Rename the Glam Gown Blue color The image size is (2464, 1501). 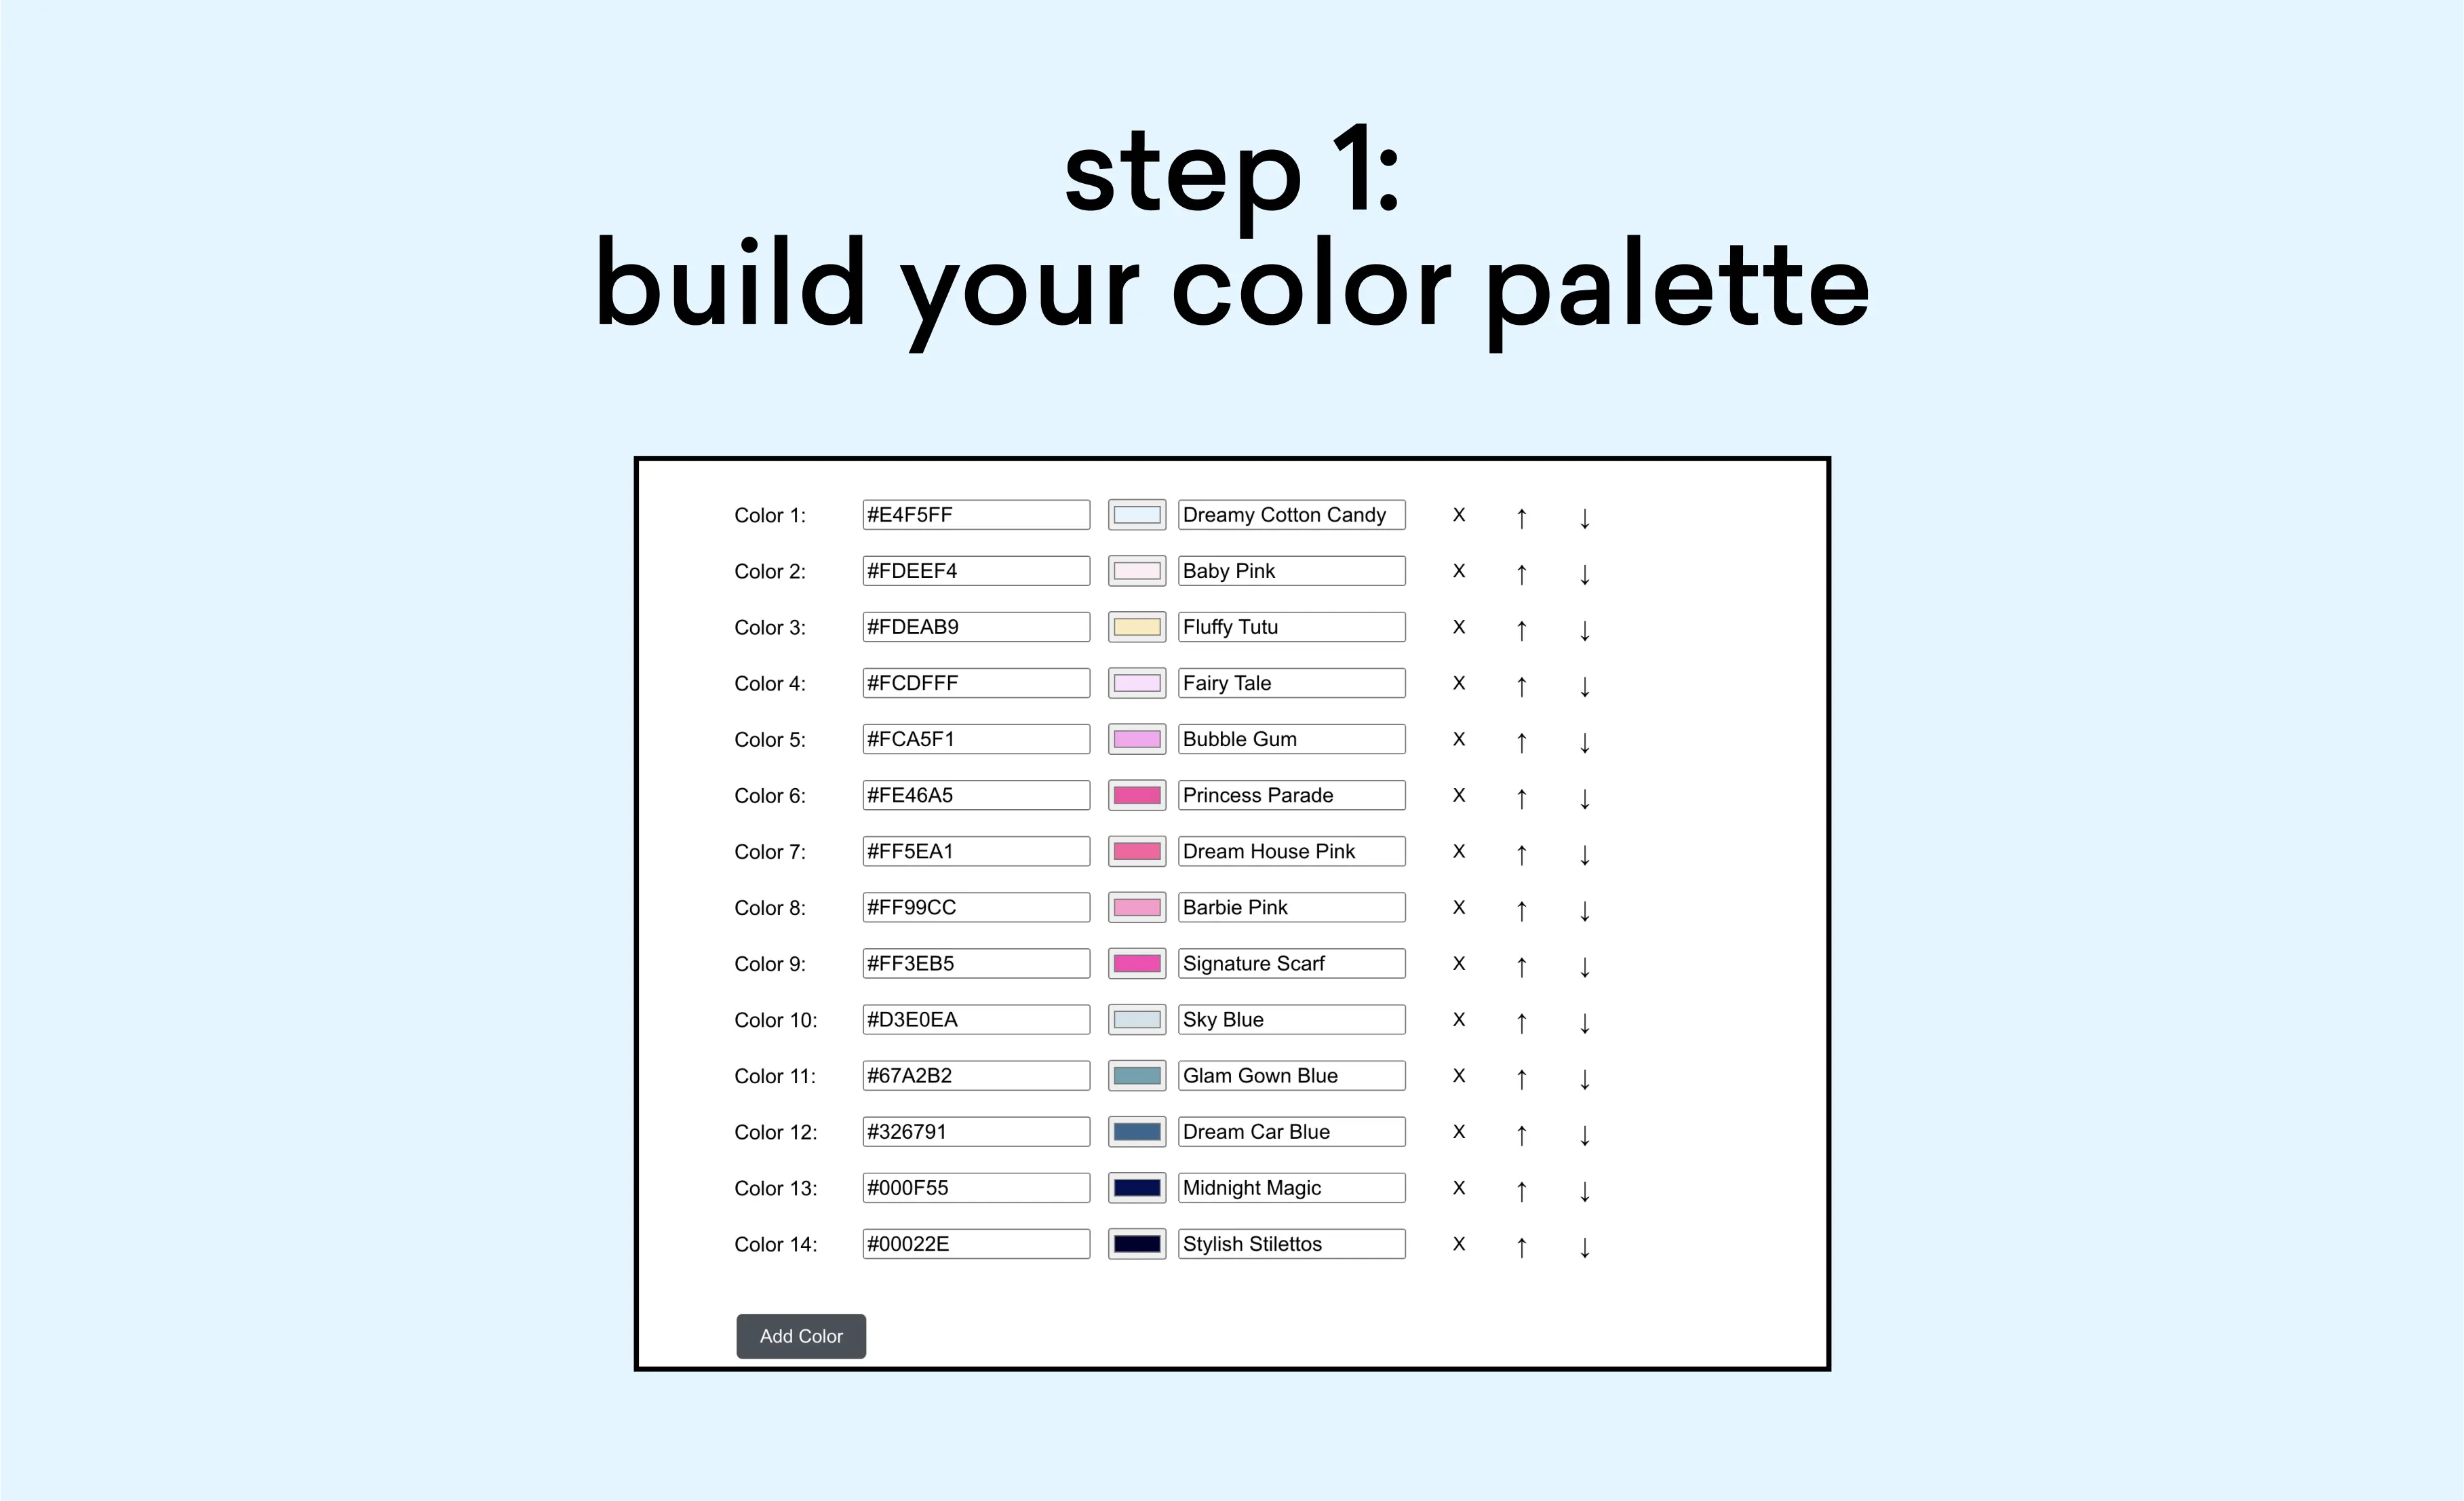(1292, 1075)
